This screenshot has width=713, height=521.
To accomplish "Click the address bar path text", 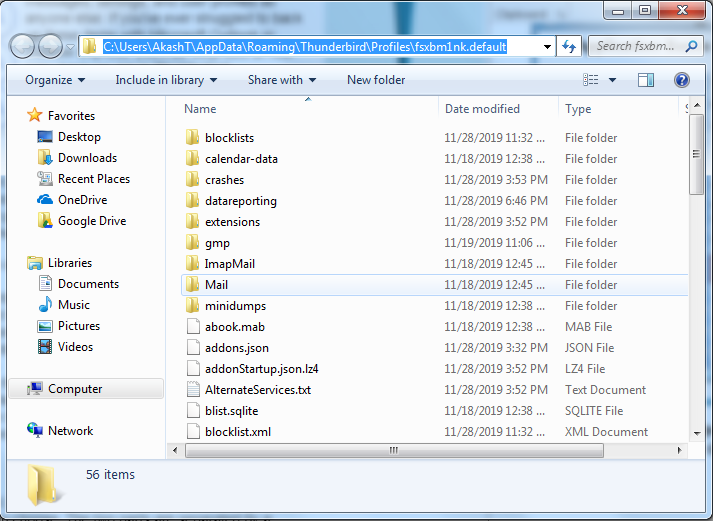I will pos(305,46).
